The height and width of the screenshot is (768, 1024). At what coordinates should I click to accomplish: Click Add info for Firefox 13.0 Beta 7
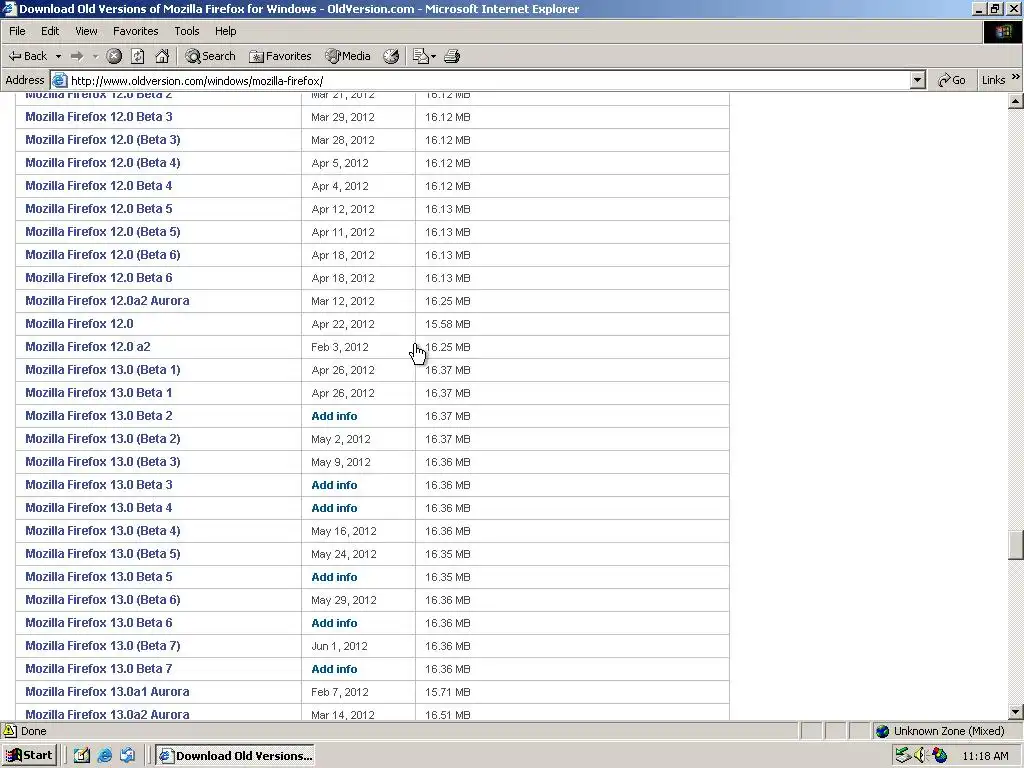(x=334, y=669)
